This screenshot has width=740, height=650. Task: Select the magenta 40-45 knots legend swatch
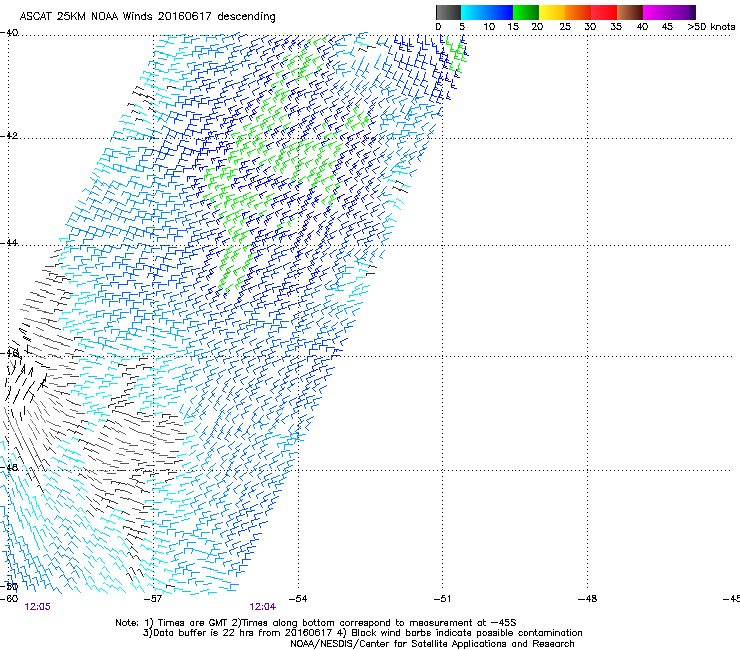click(x=656, y=12)
